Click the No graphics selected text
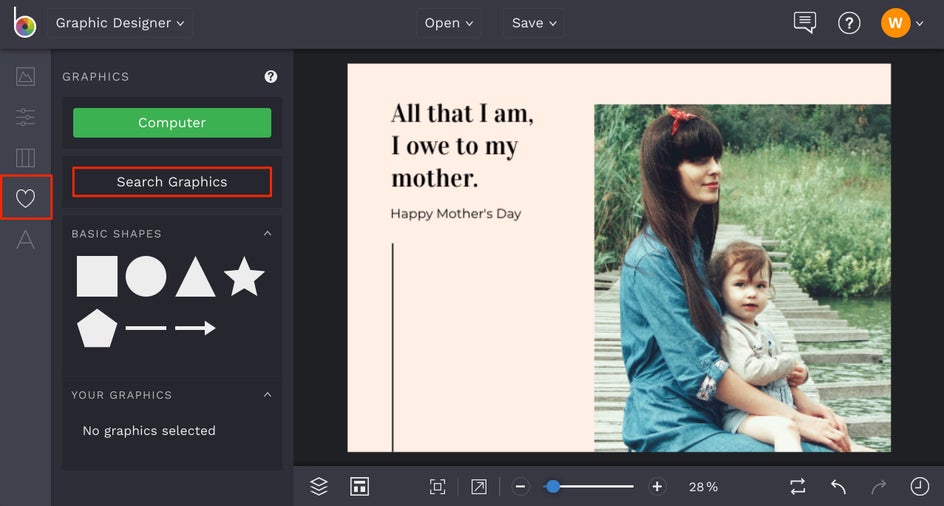This screenshot has height=506, width=944. click(x=149, y=431)
